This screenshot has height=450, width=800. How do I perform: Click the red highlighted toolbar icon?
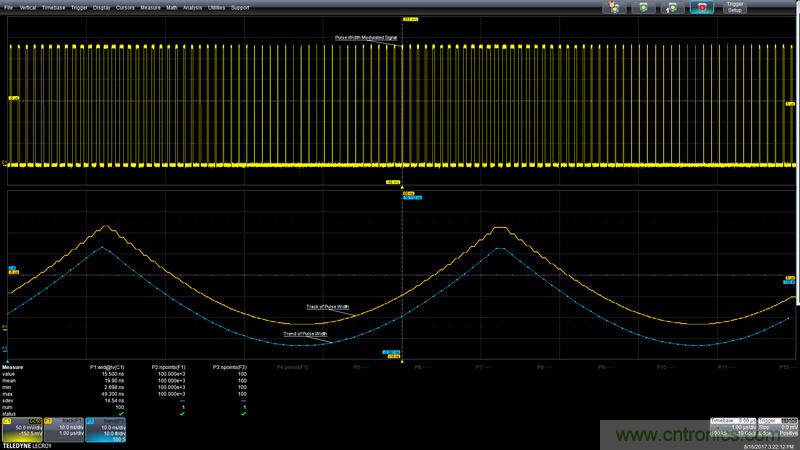[x=702, y=7]
